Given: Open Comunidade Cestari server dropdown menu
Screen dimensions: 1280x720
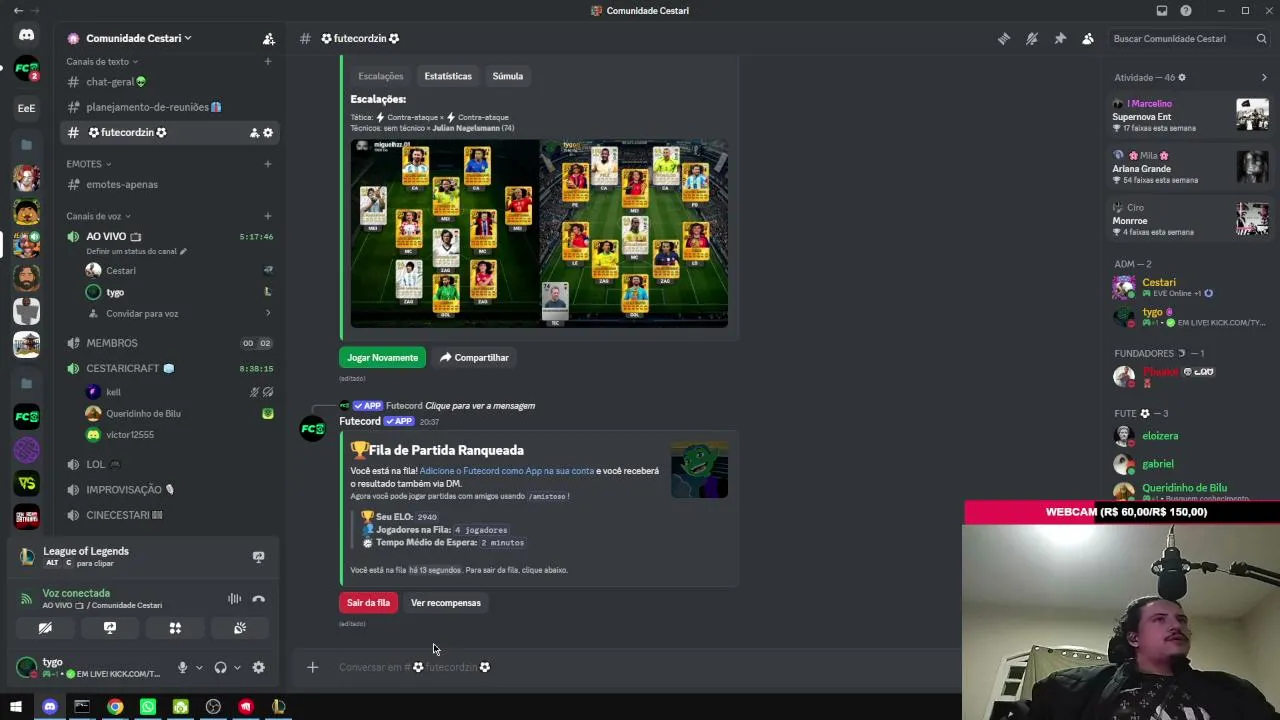Looking at the screenshot, I should tap(138, 39).
